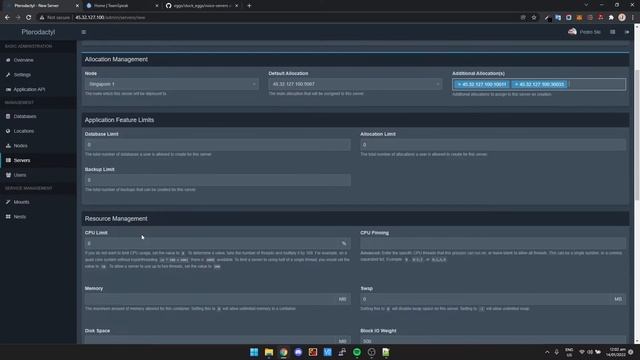640x360 pixels.
Task: Focus the CPU Limit field
Action: pos(212,244)
